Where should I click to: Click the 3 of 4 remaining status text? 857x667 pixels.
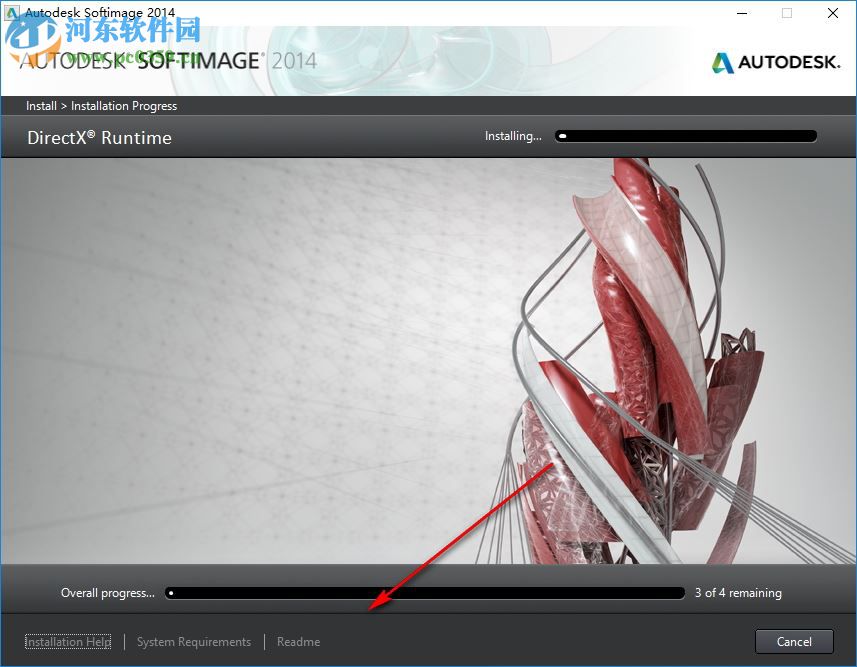tap(738, 592)
